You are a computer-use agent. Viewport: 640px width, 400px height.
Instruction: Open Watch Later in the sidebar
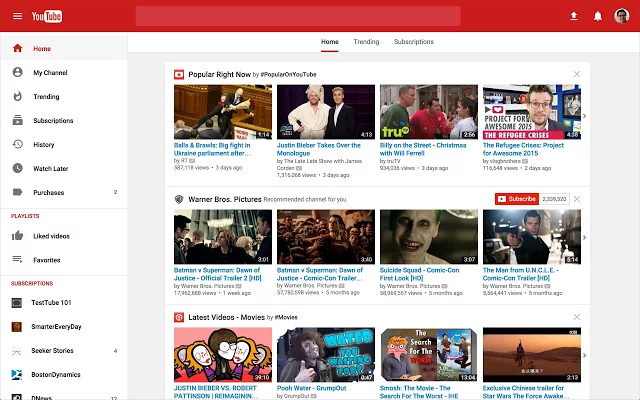pyautogui.click(x=64, y=168)
